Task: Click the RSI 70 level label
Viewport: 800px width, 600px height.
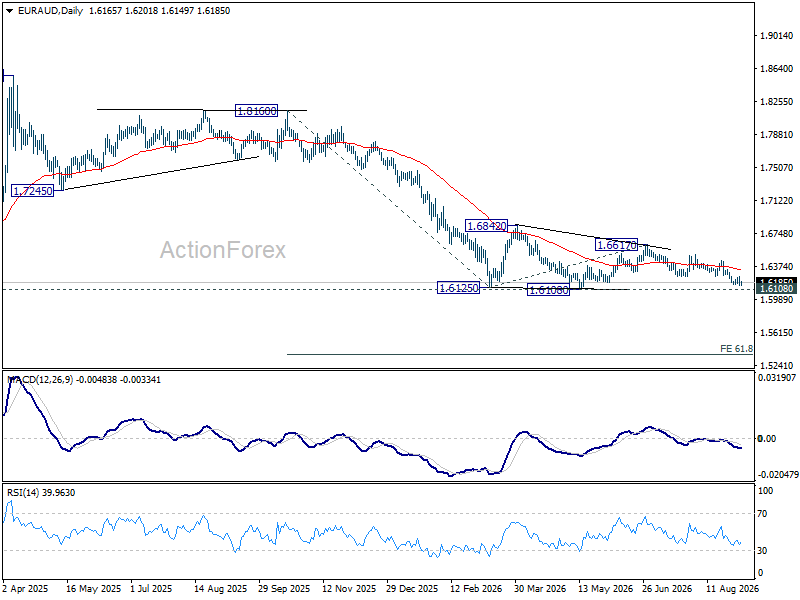Action: coord(762,513)
